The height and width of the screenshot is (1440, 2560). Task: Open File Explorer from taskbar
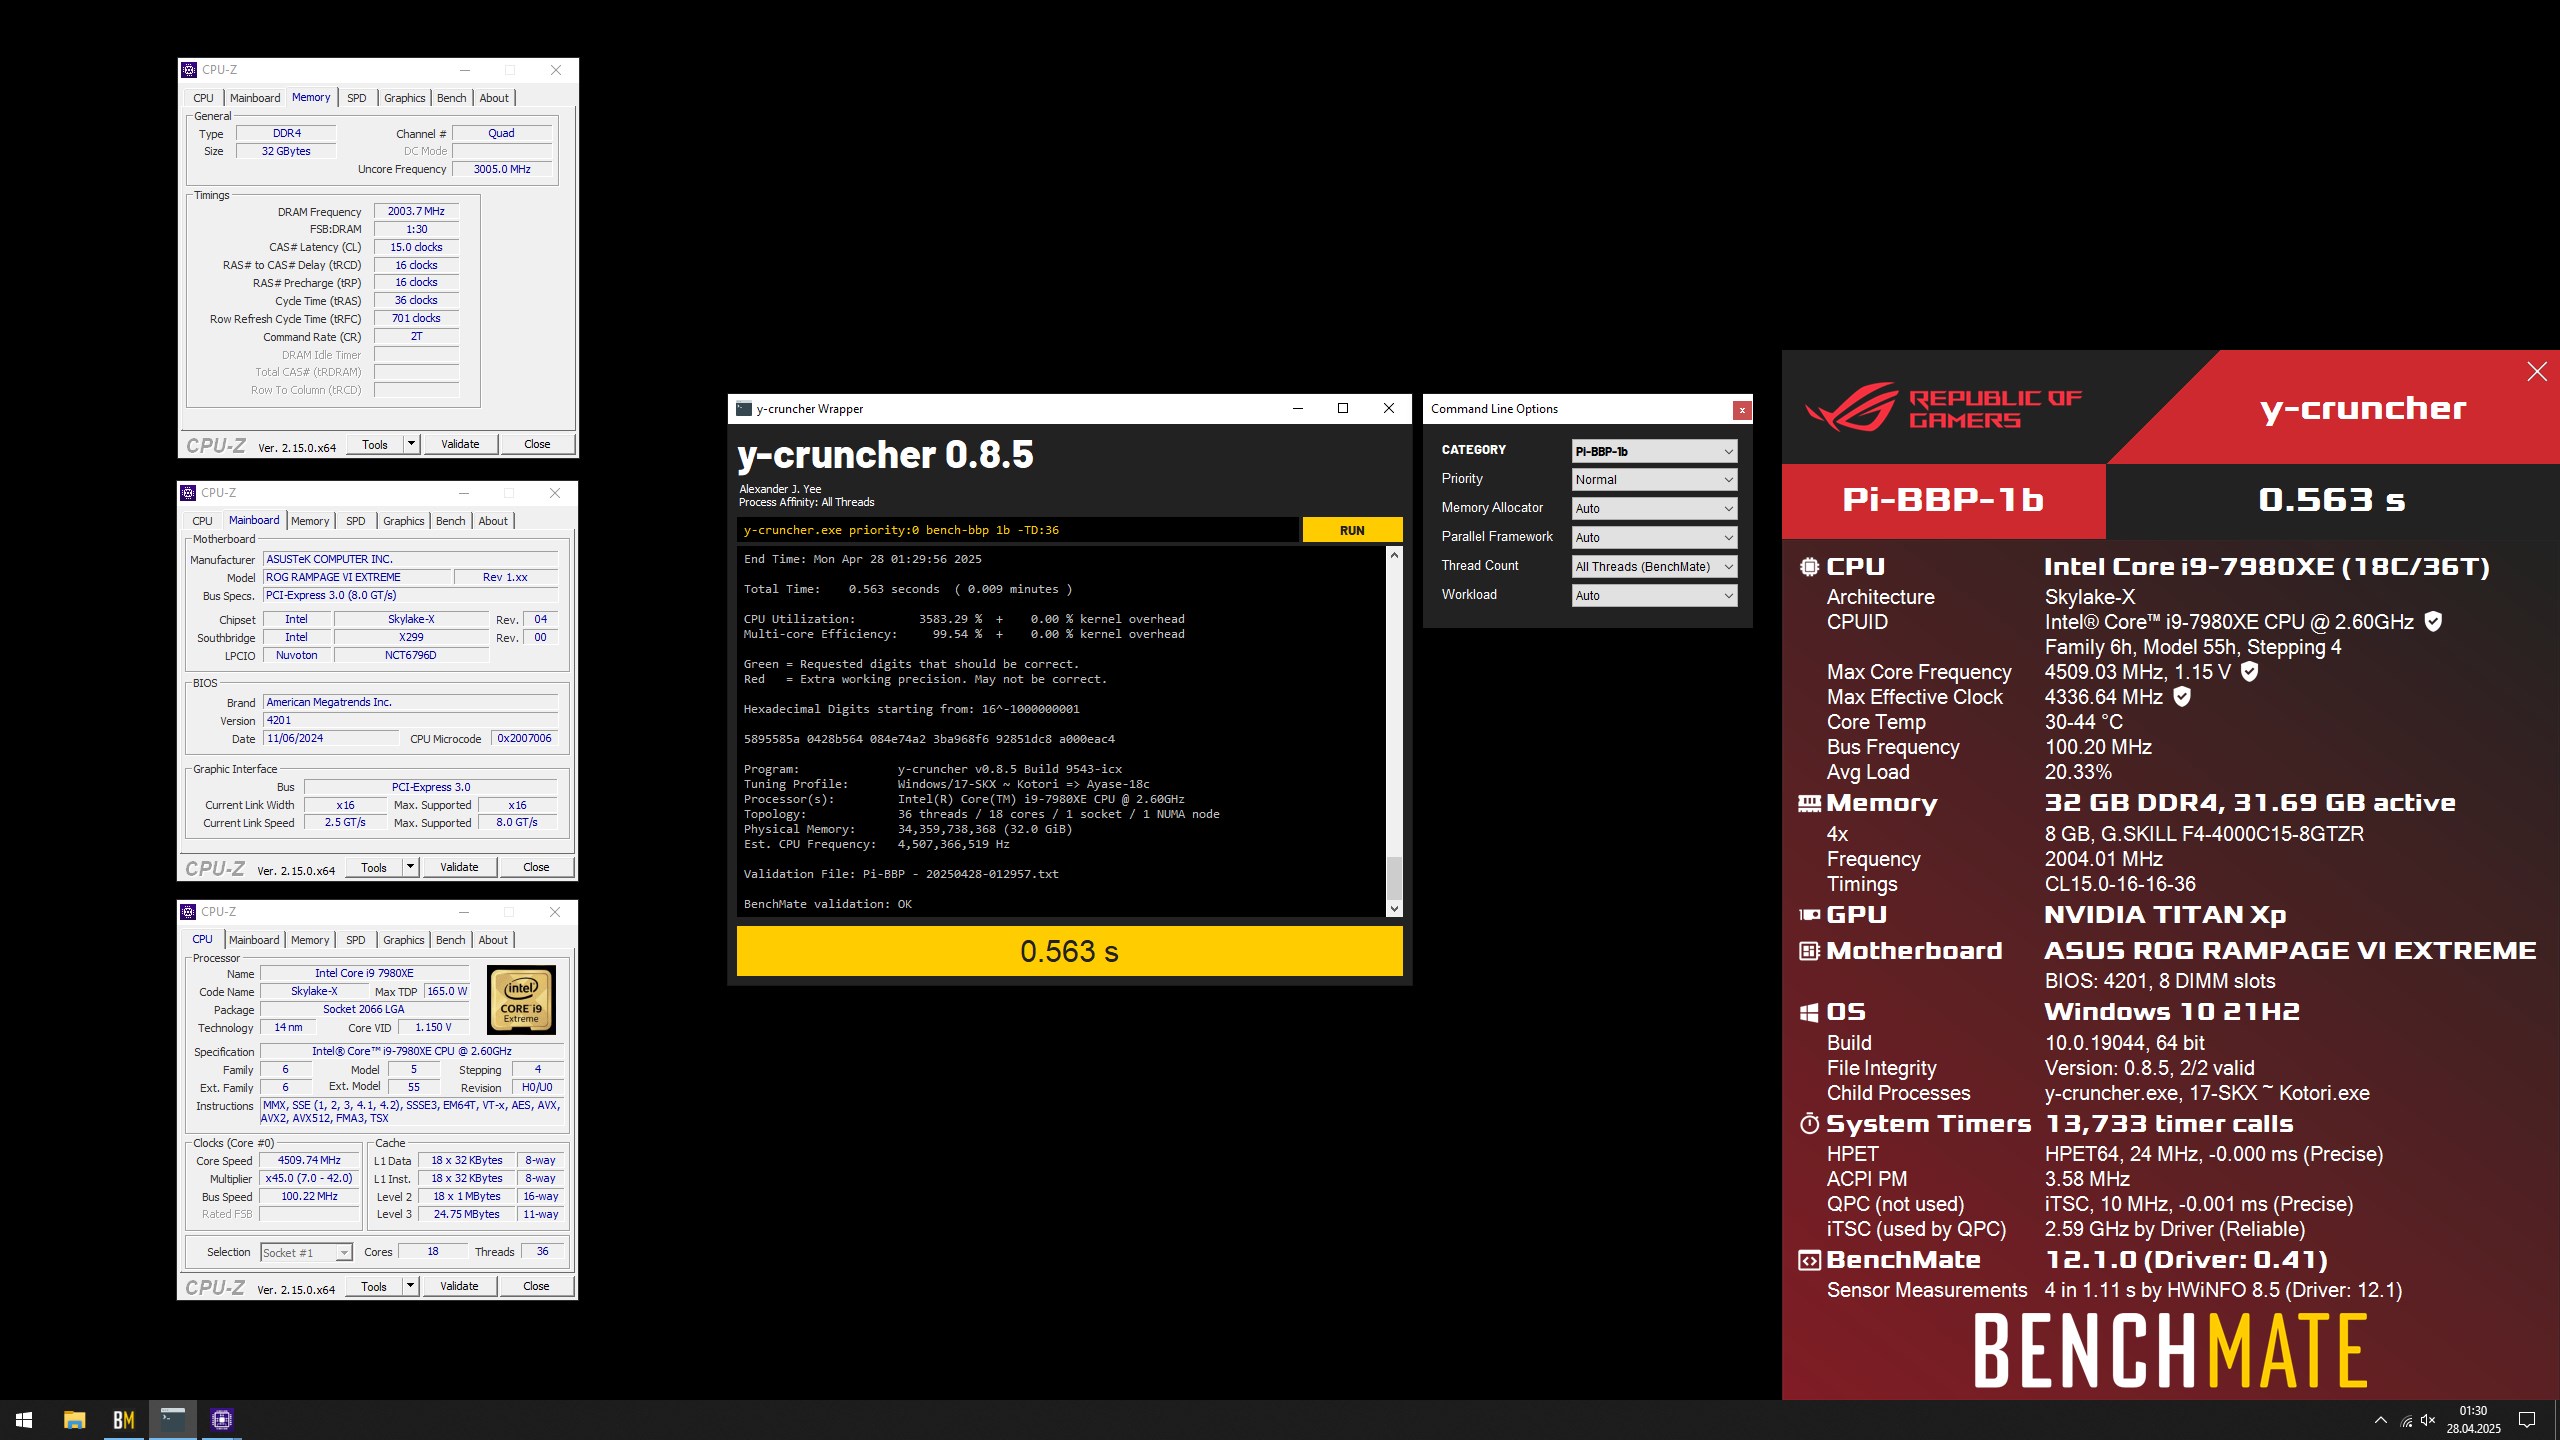click(74, 1420)
